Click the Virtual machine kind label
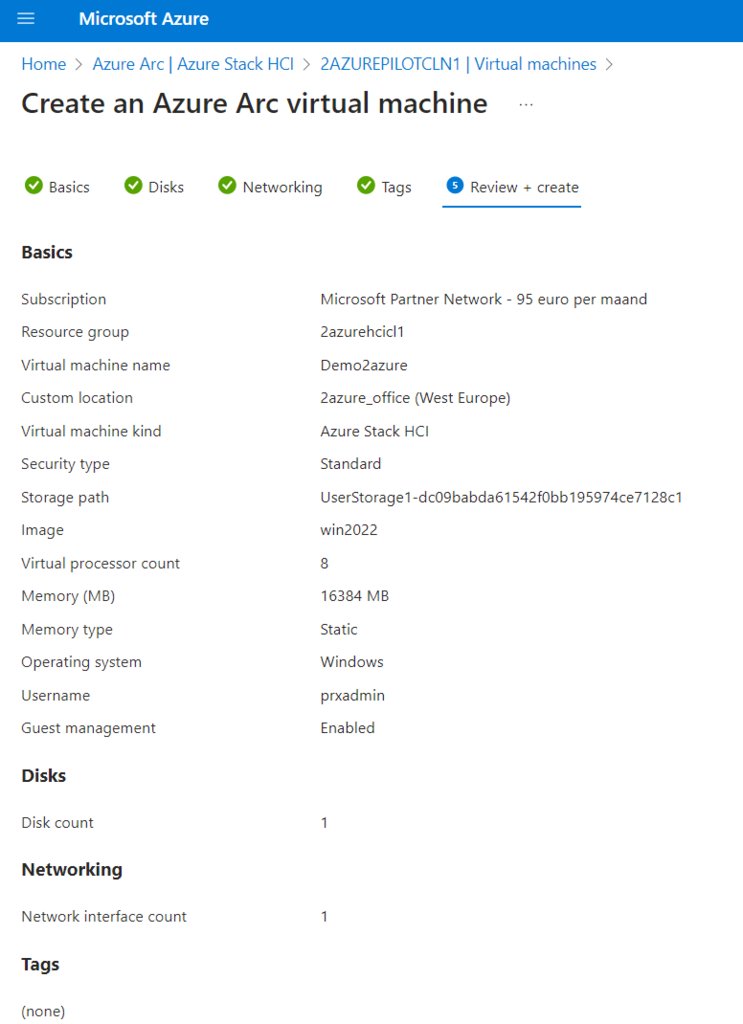This screenshot has width=743, height=1024. [x=91, y=431]
